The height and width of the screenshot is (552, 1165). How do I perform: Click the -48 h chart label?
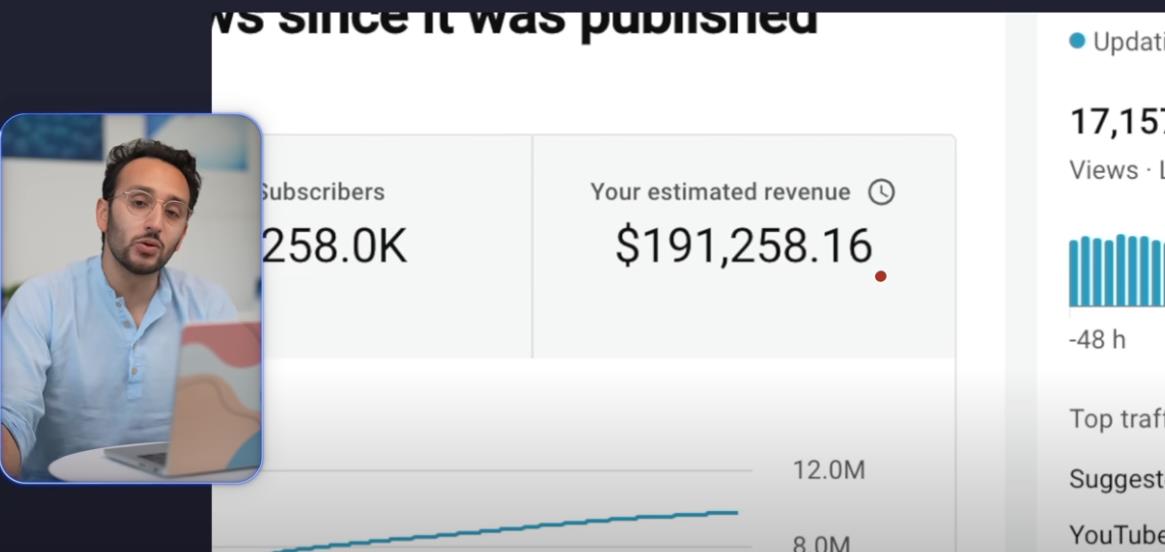pyautogui.click(x=1097, y=339)
